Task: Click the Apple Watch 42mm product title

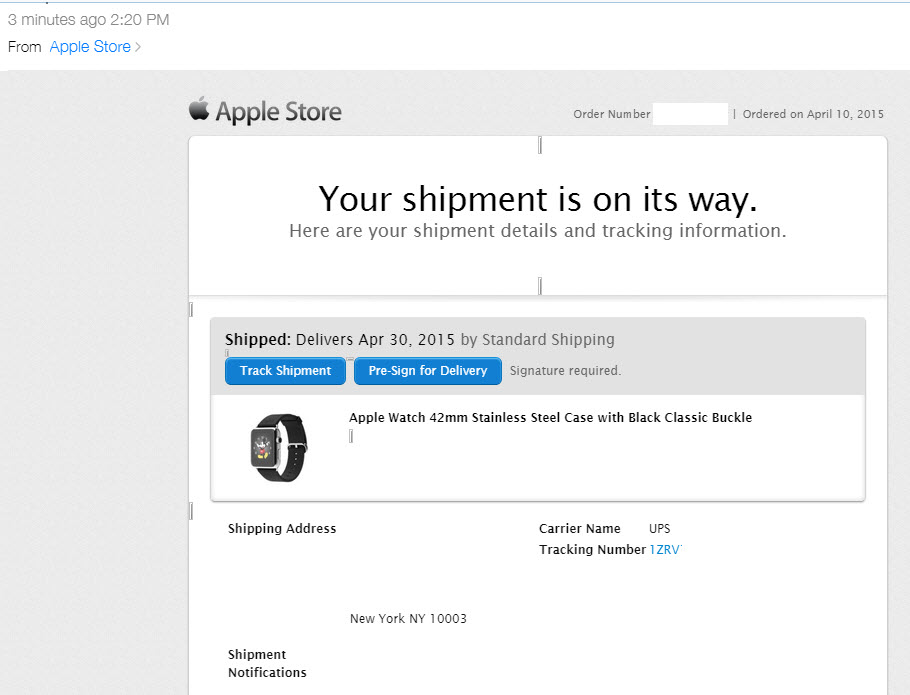Action: click(550, 418)
